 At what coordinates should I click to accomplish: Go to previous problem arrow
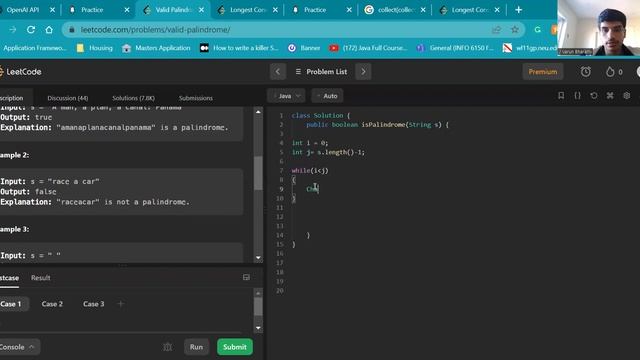pos(278,72)
